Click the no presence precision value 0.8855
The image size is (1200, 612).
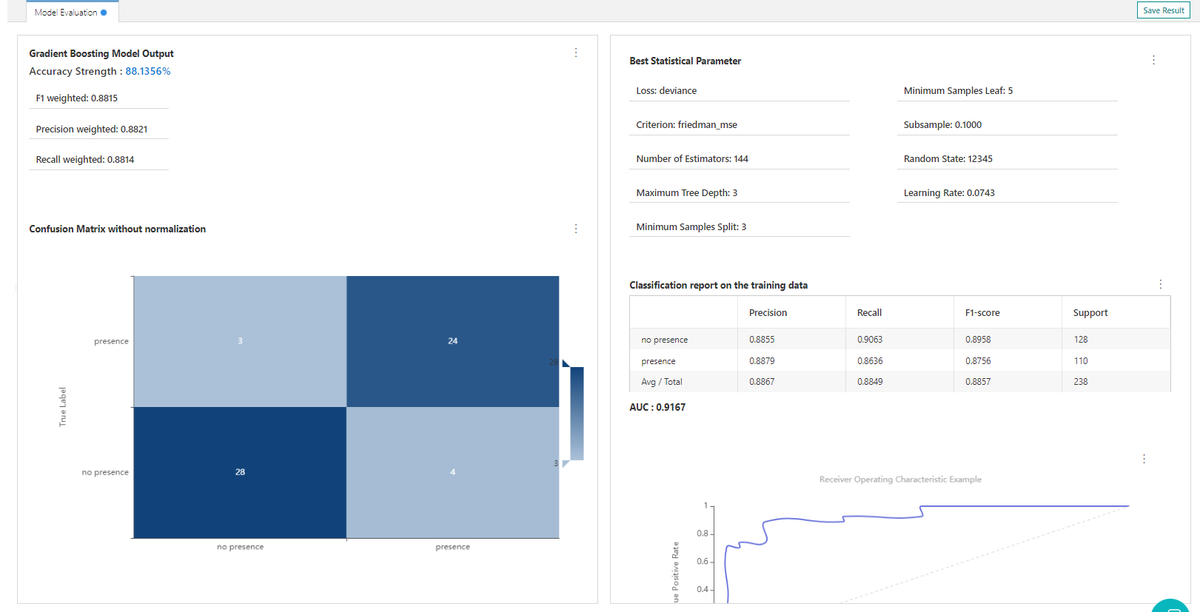point(761,340)
